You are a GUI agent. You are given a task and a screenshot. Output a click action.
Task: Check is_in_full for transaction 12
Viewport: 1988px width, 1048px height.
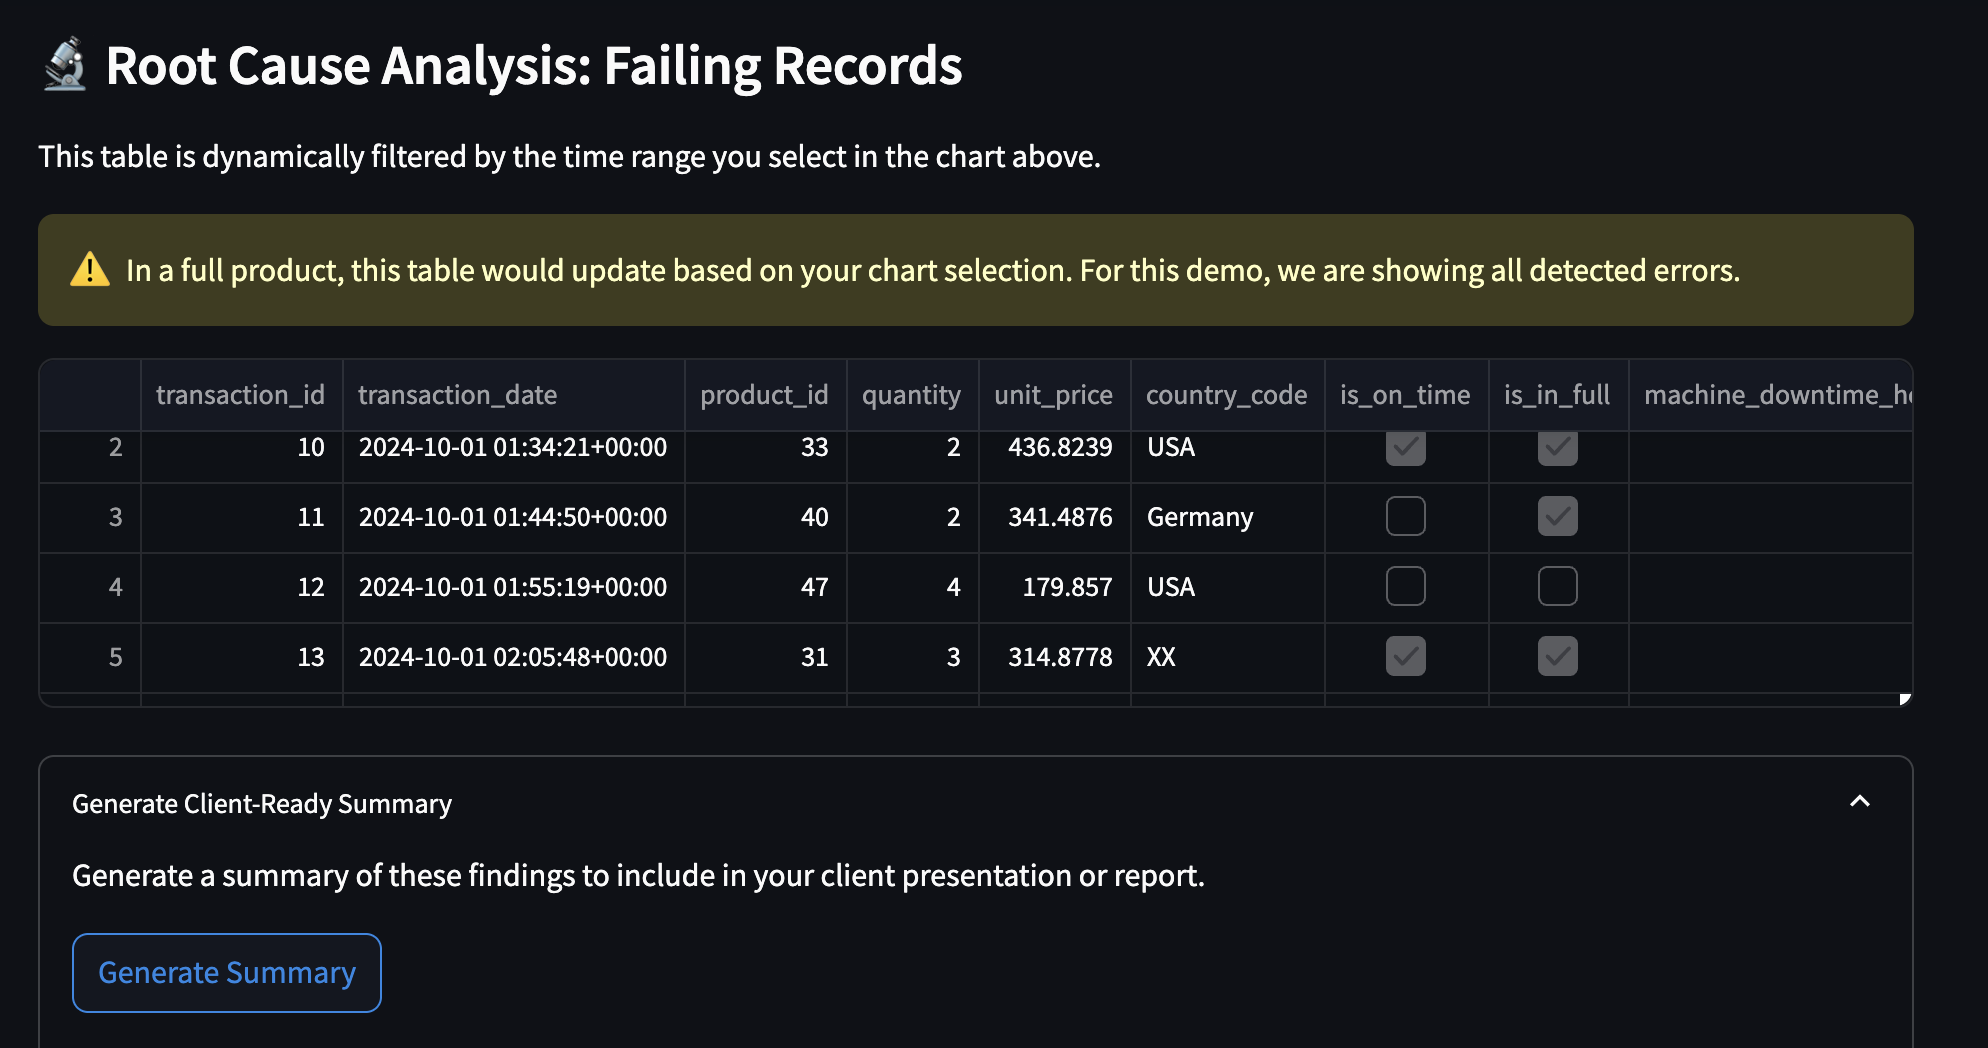[x=1557, y=587]
